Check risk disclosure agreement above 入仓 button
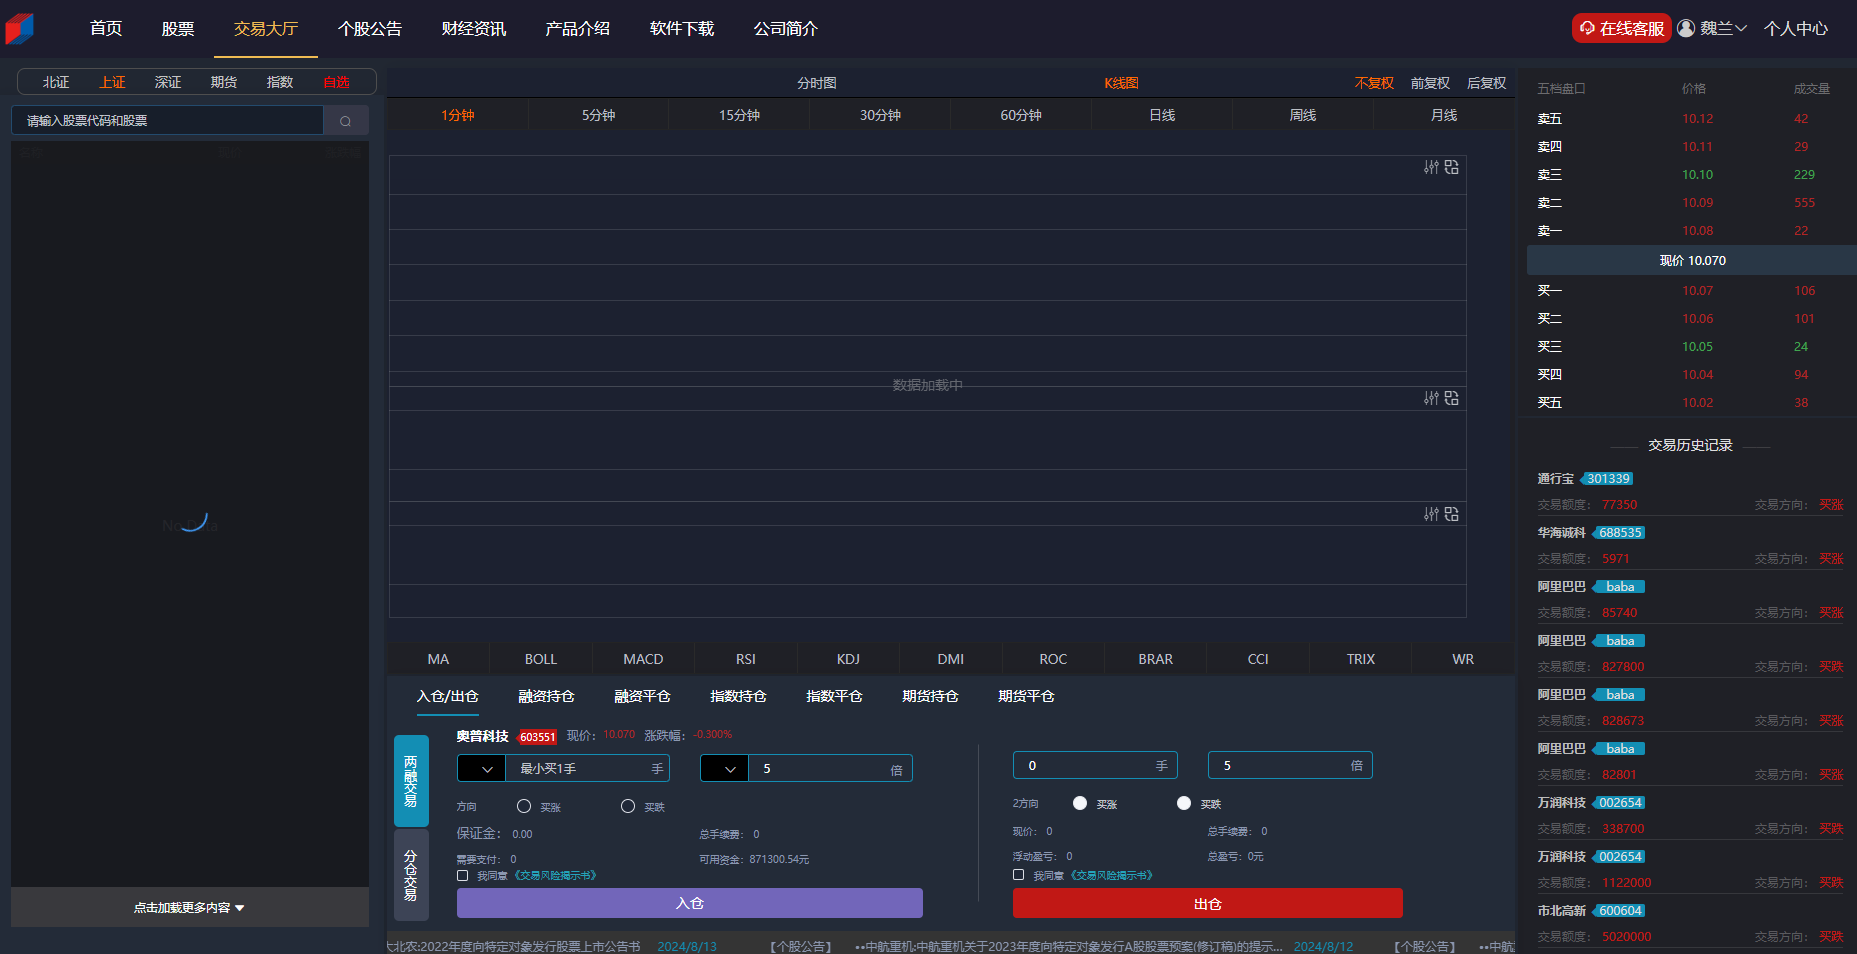Image resolution: width=1857 pixels, height=954 pixels. coord(463,876)
